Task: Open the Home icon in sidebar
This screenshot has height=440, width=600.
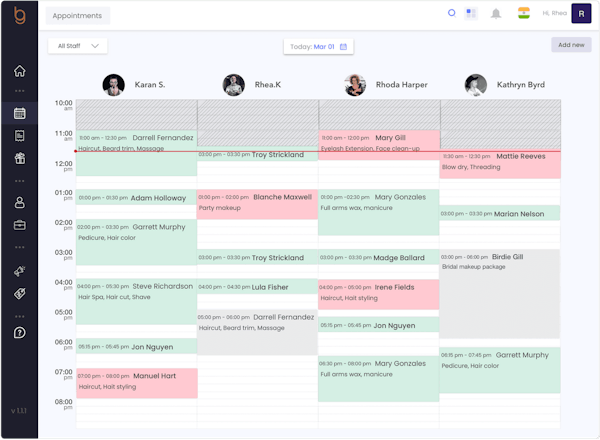Action: pyautogui.click(x=20, y=71)
